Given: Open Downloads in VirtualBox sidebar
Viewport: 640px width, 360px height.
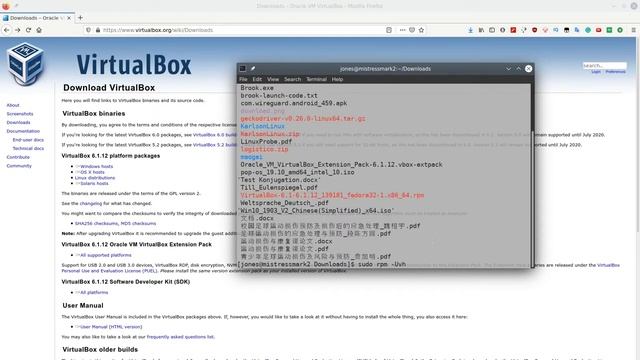Looking at the screenshot, I should (18, 122).
